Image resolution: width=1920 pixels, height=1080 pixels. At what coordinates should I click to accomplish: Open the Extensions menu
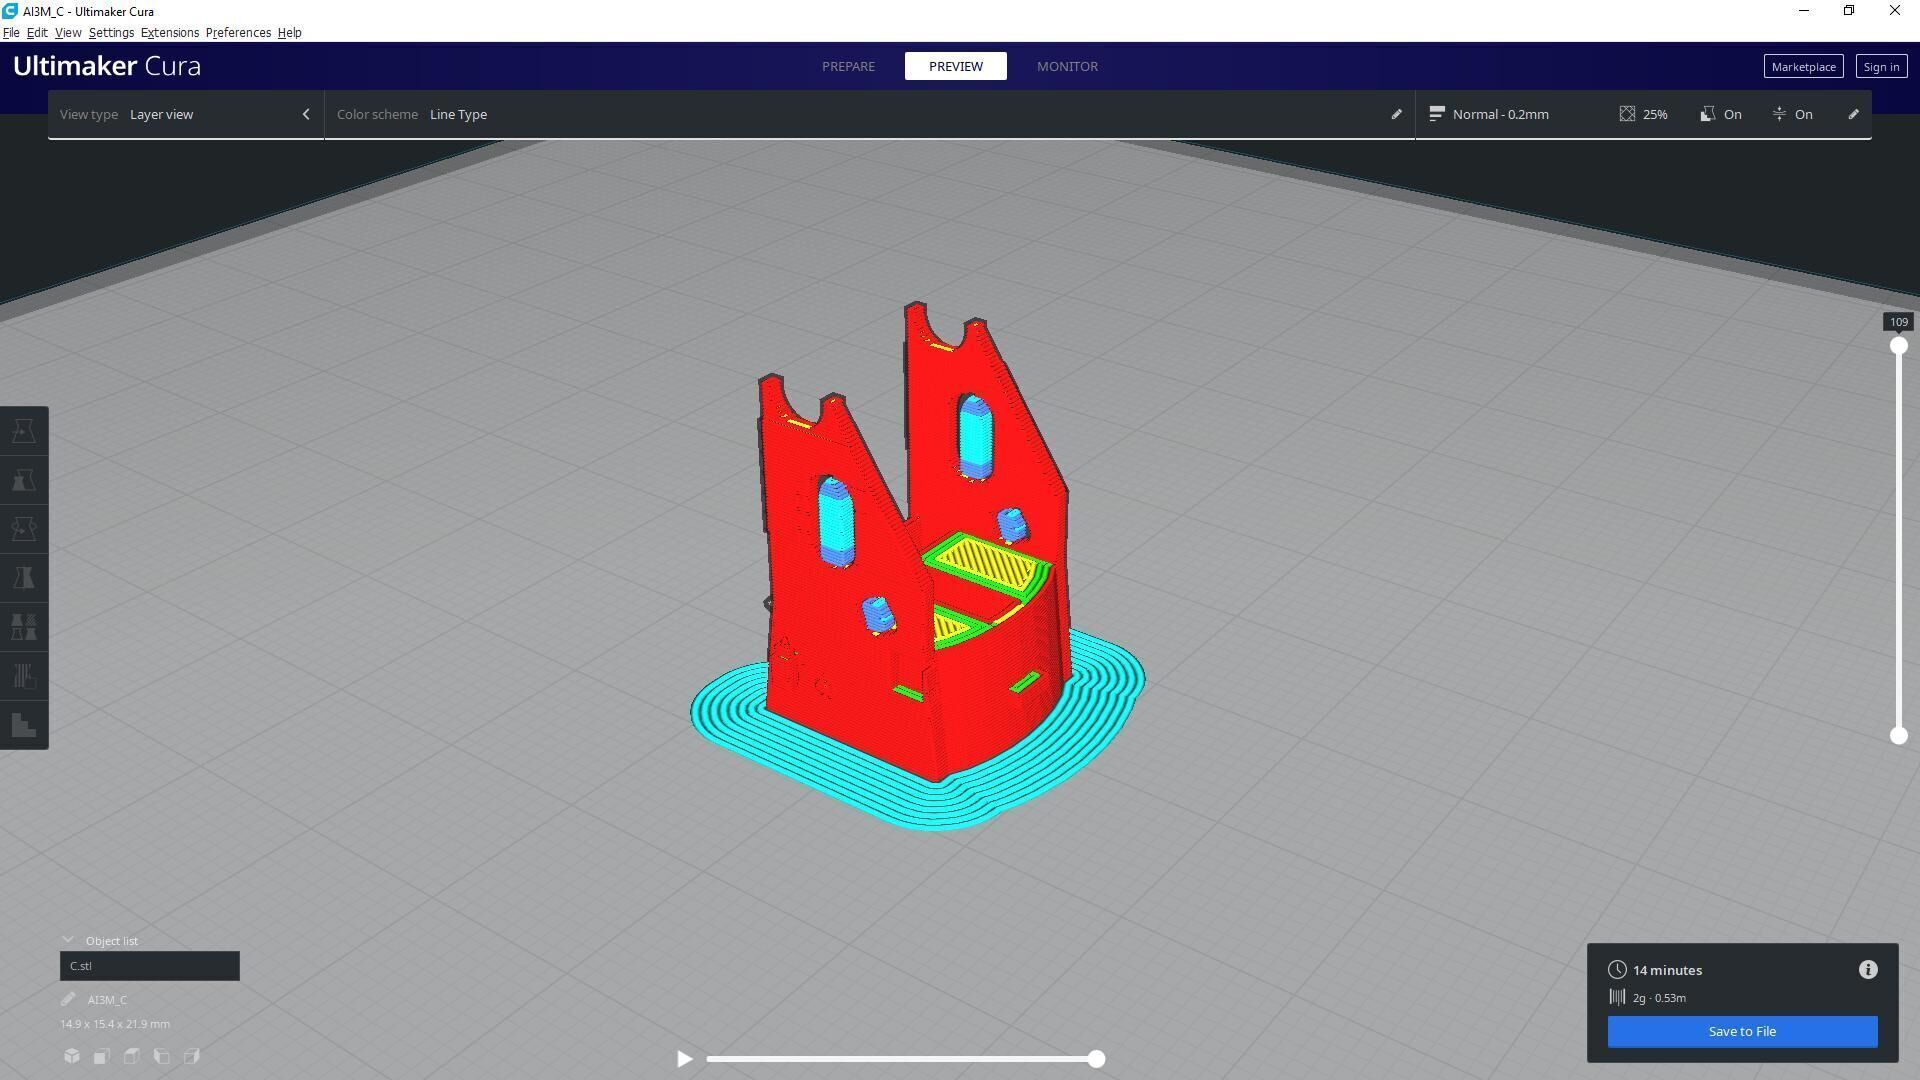[169, 33]
